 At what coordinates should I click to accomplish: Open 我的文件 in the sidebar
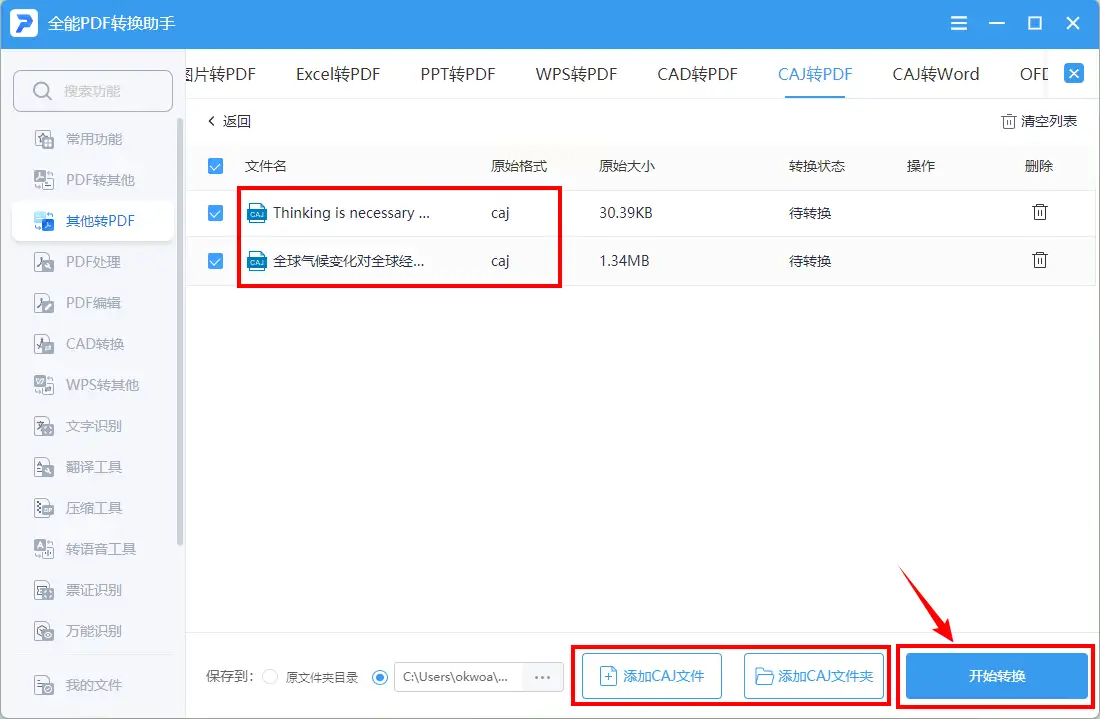pyautogui.click(x=93, y=685)
